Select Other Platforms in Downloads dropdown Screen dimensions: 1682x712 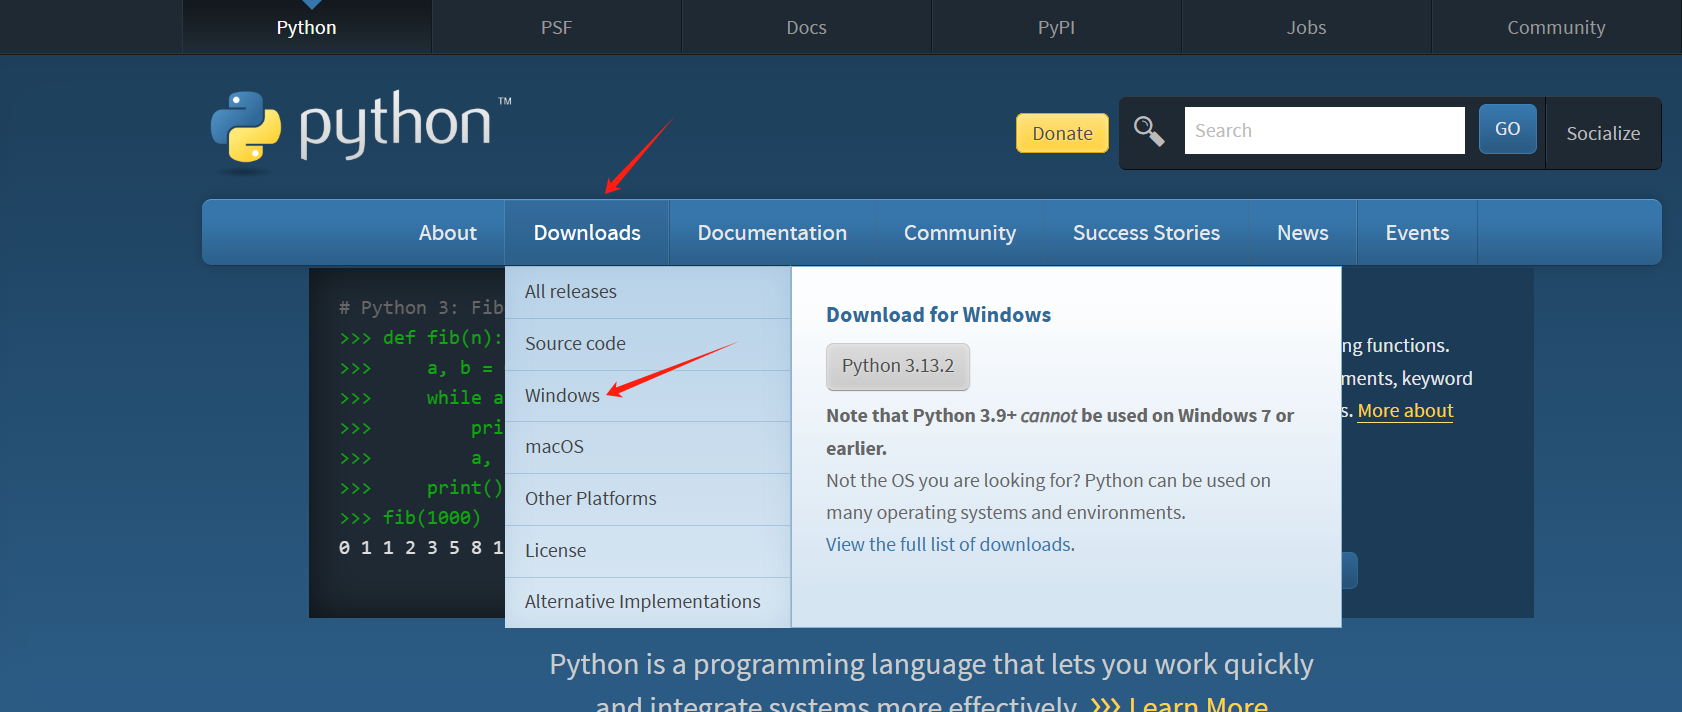click(x=648, y=499)
